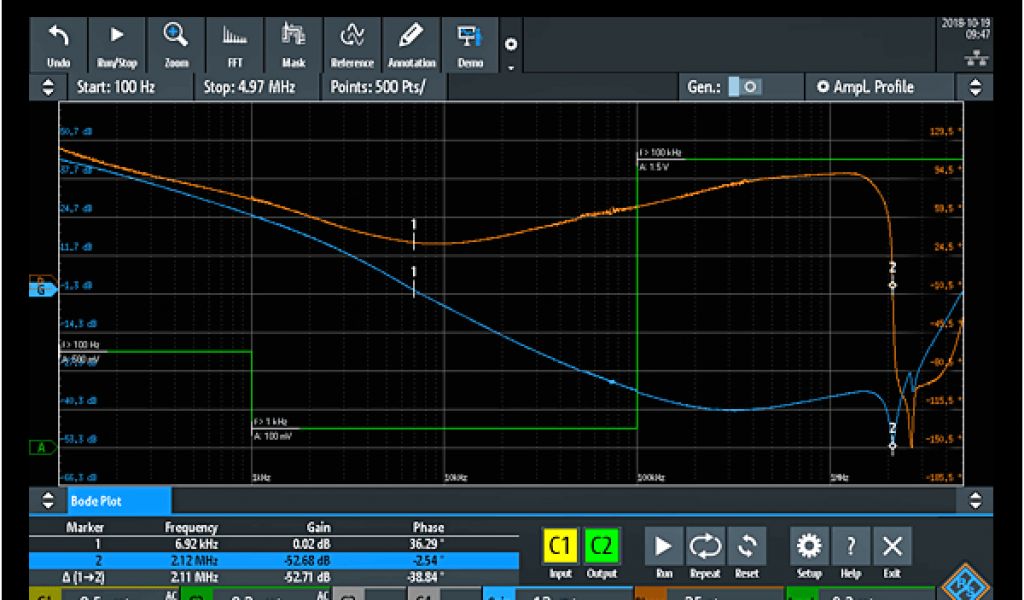Activate the Annotation pencil tool
This screenshot has height=600, width=1024.
click(411, 45)
